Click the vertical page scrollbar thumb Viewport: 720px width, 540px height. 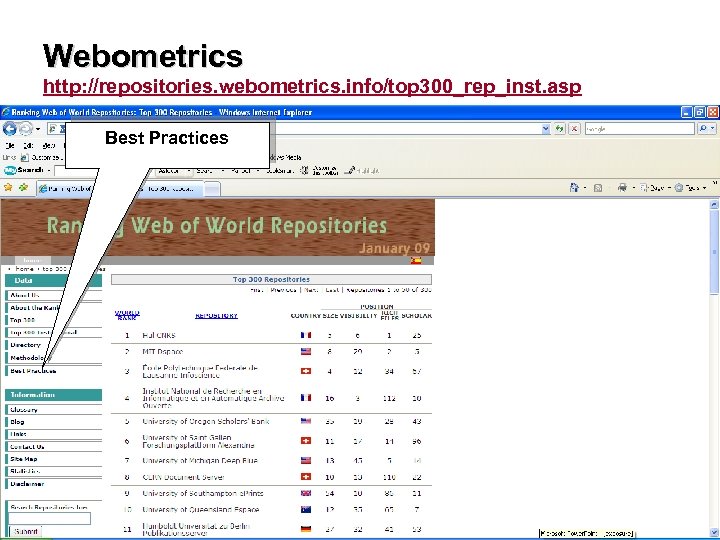coord(714,252)
